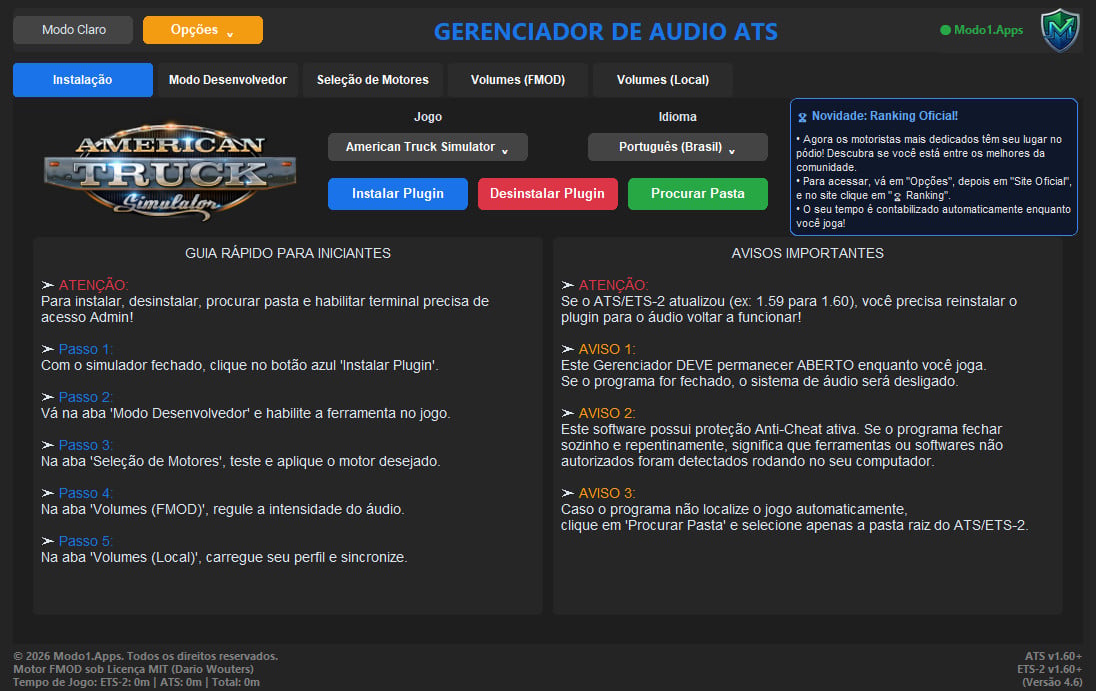Click the red ATENÇÃO: label in important notices
The height and width of the screenshot is (691, 1096).
[614, 285]
